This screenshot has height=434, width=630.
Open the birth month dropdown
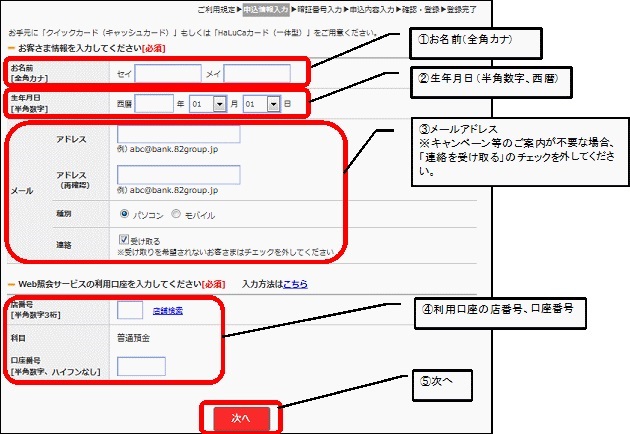pyautogui.click(x=209, y=104)
